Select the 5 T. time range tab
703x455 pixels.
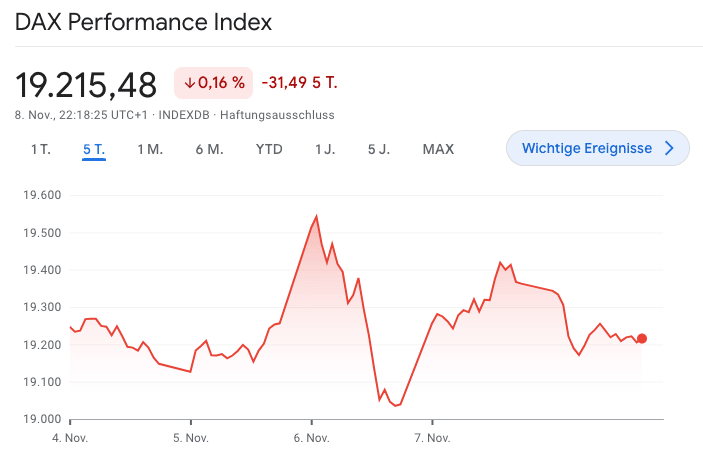point(94,149)
